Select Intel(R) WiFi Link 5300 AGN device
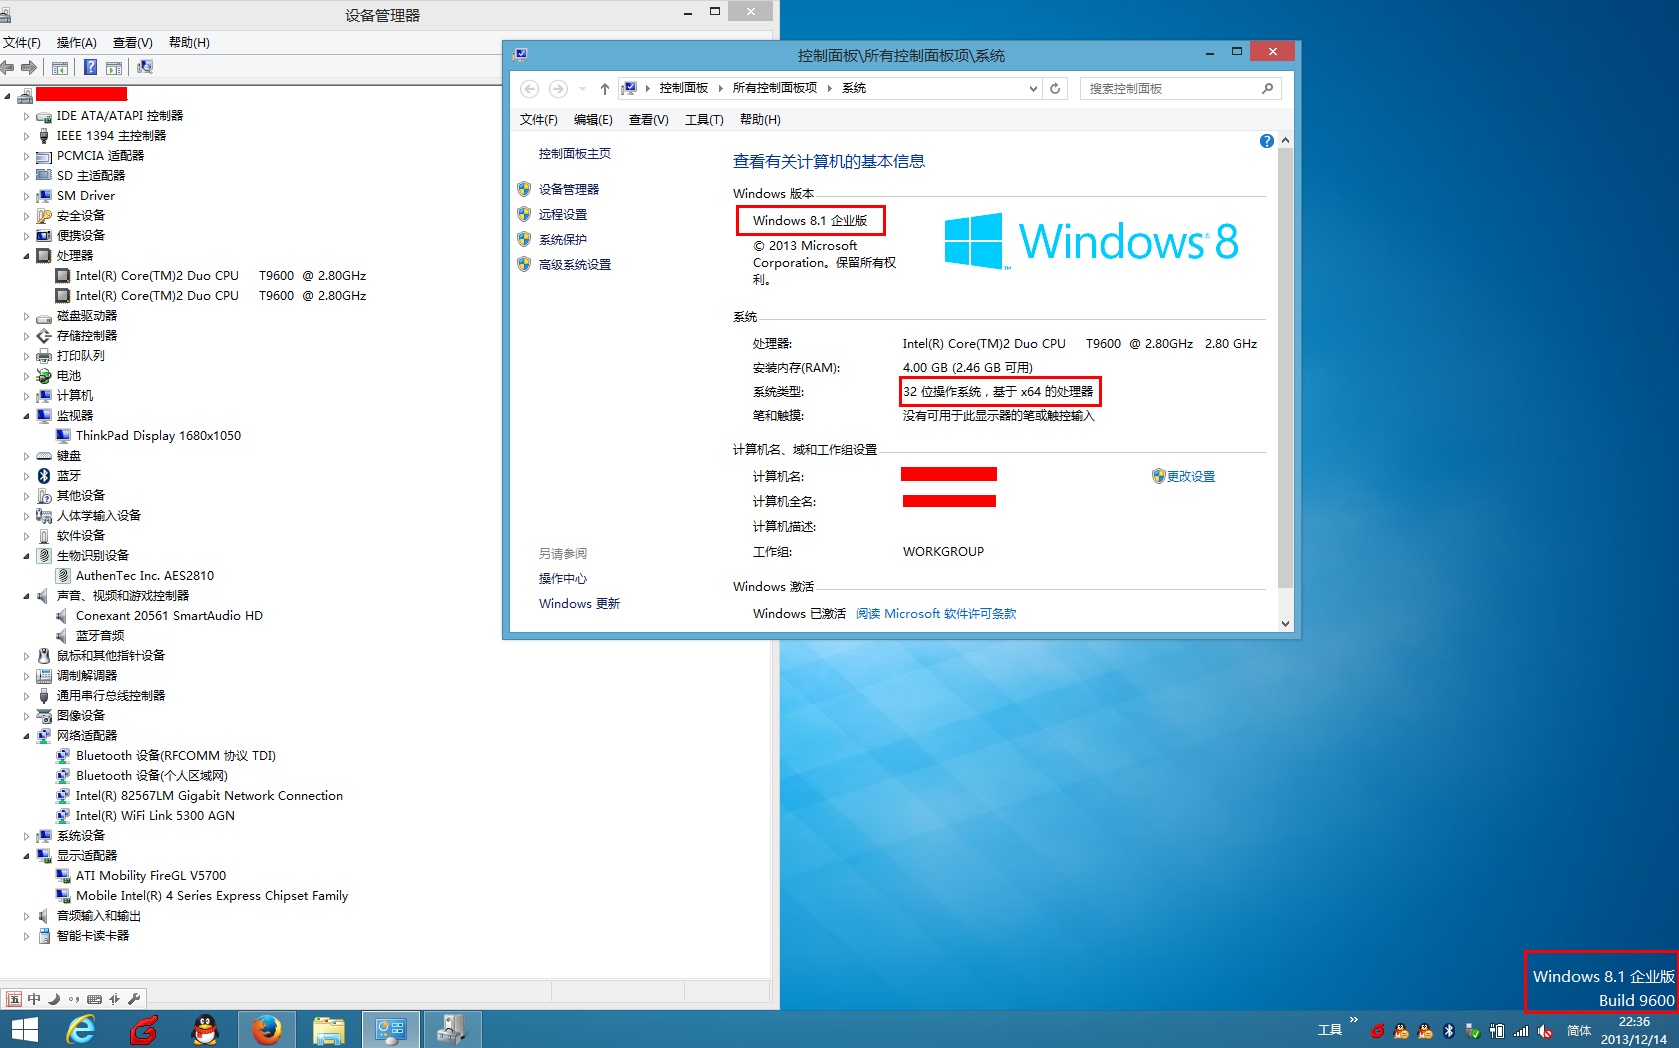1679x1048 pixels. pos(155,816)
